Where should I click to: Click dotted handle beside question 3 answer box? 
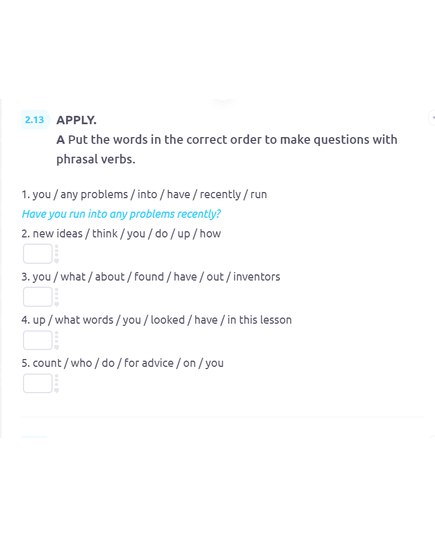[57, 297]
